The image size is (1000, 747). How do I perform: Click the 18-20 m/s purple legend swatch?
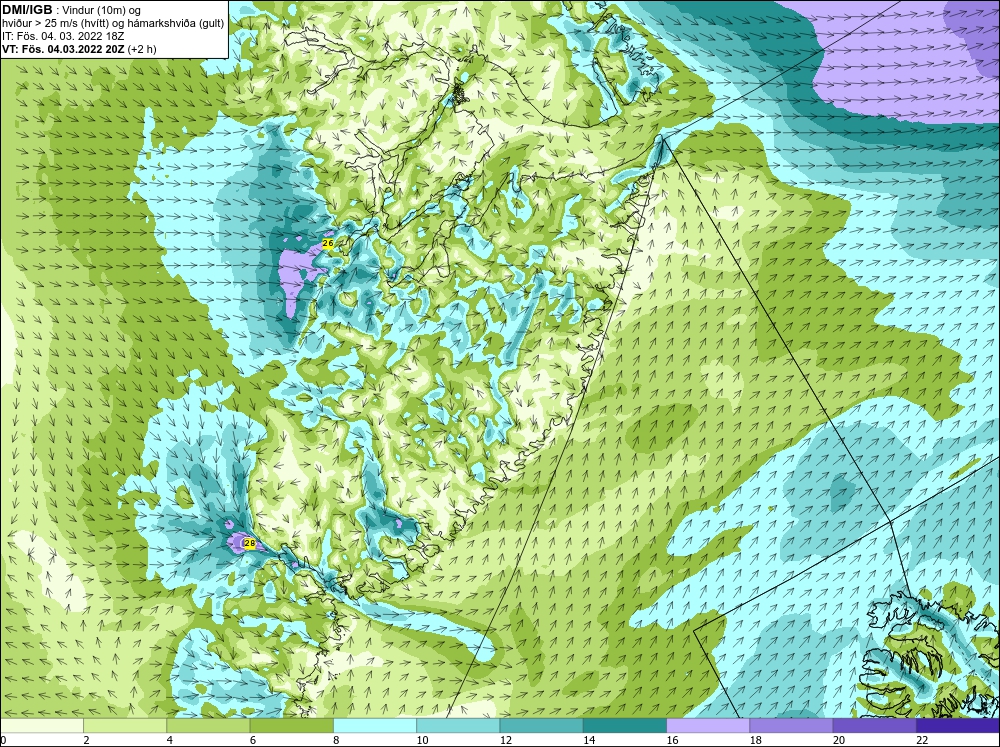(791, 725)
